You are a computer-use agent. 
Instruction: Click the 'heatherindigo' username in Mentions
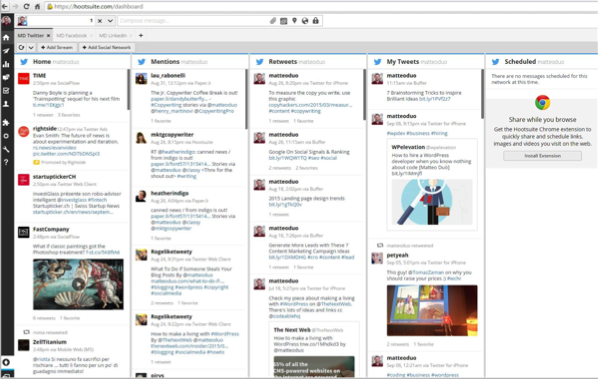169,193
